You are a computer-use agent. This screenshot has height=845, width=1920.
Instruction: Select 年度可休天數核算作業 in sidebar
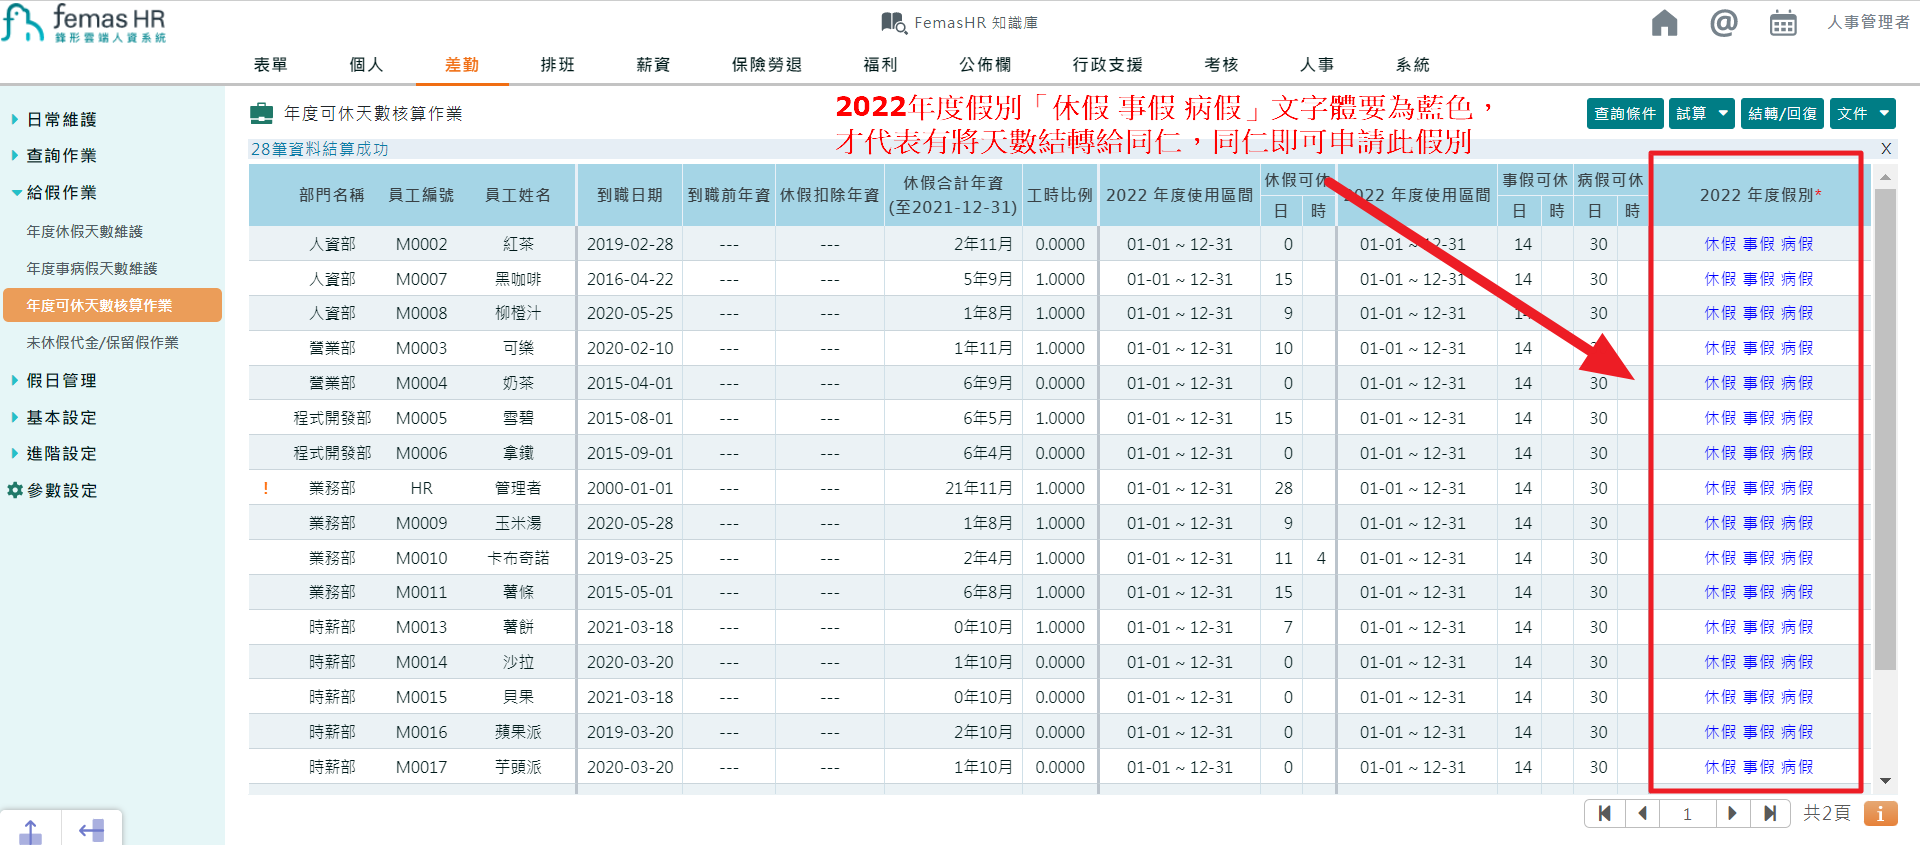click(x=112, y=305)
